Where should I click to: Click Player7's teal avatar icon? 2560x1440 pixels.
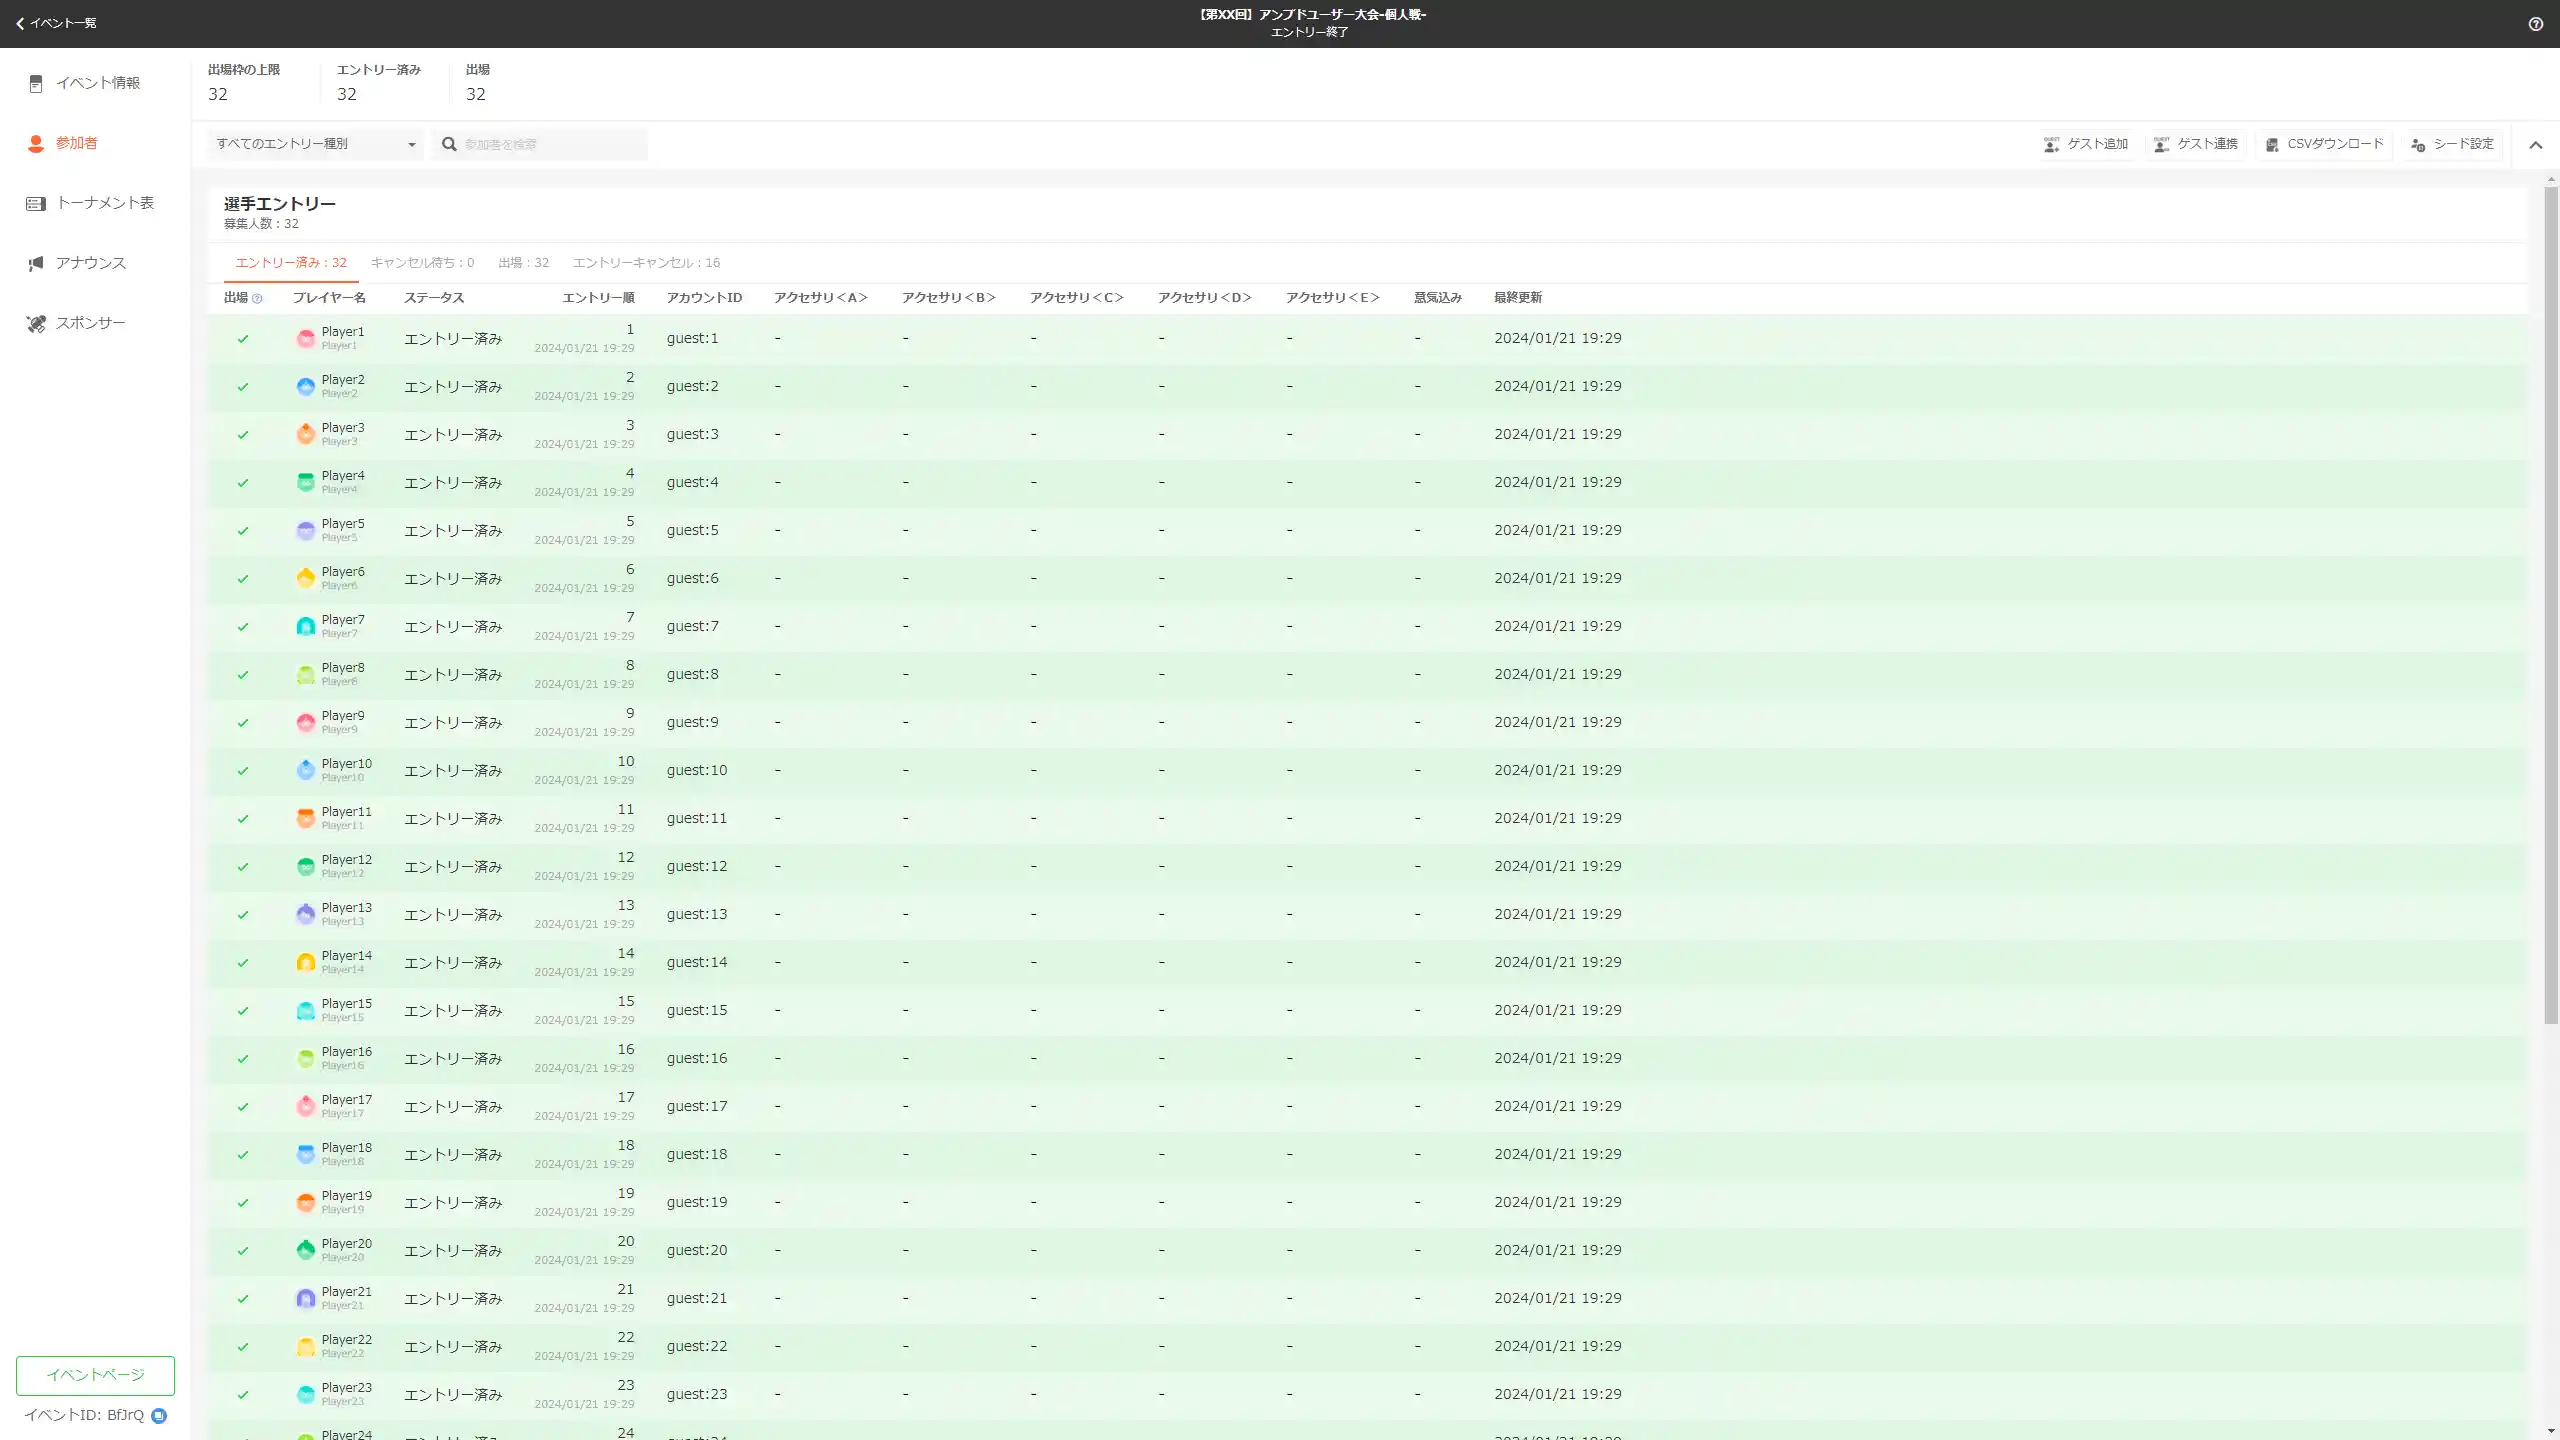[x=306, y=626]
